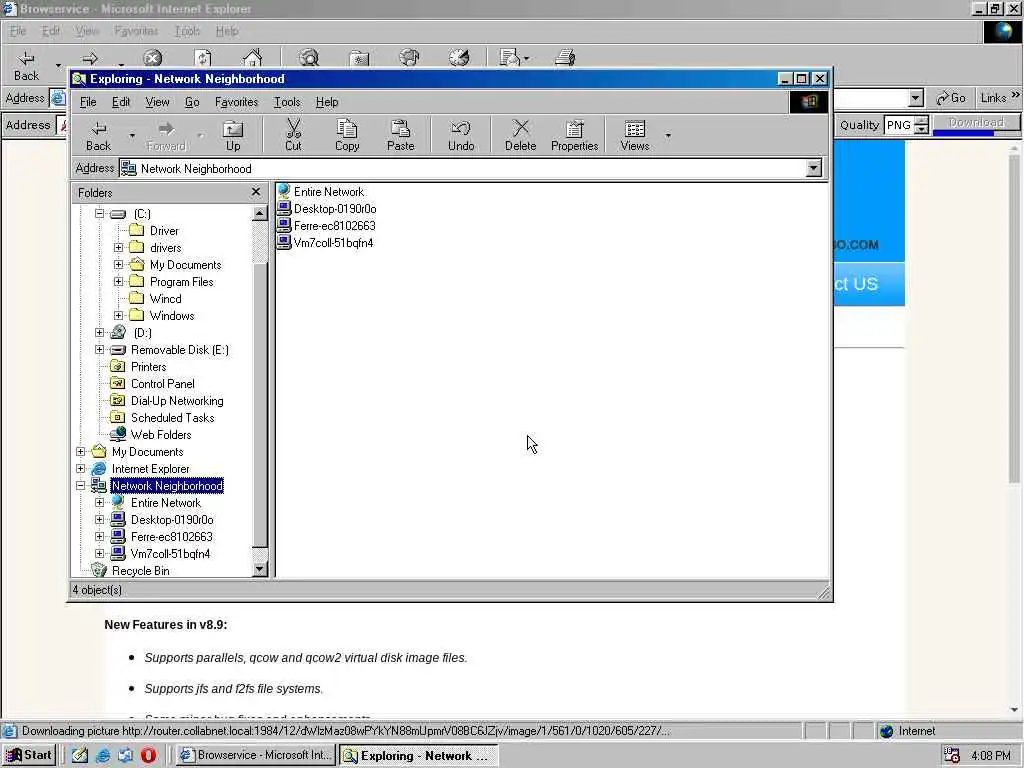Expand the drivers folder node
Viewport: 1024px width, 768px height.
[118, 248]
